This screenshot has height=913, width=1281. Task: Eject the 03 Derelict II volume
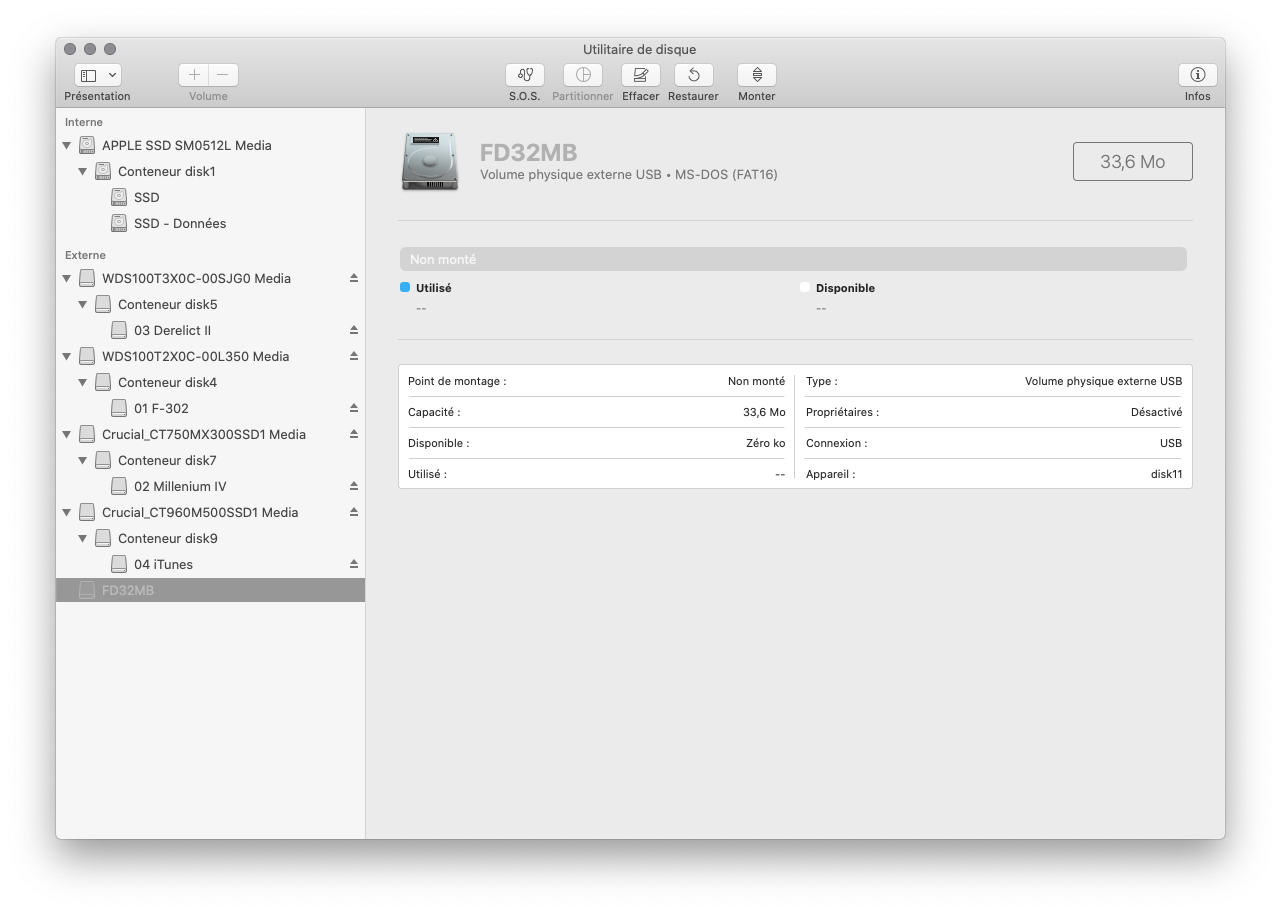[x=354, y=330]
